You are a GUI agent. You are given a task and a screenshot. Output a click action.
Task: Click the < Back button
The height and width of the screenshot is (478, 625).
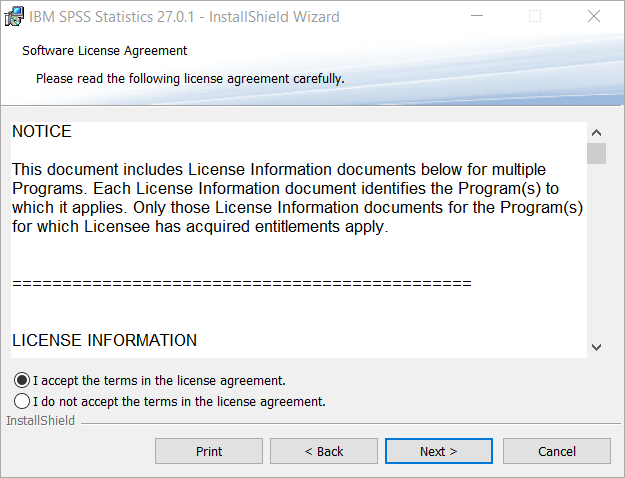pyautogui.click(x=324, y=451)
